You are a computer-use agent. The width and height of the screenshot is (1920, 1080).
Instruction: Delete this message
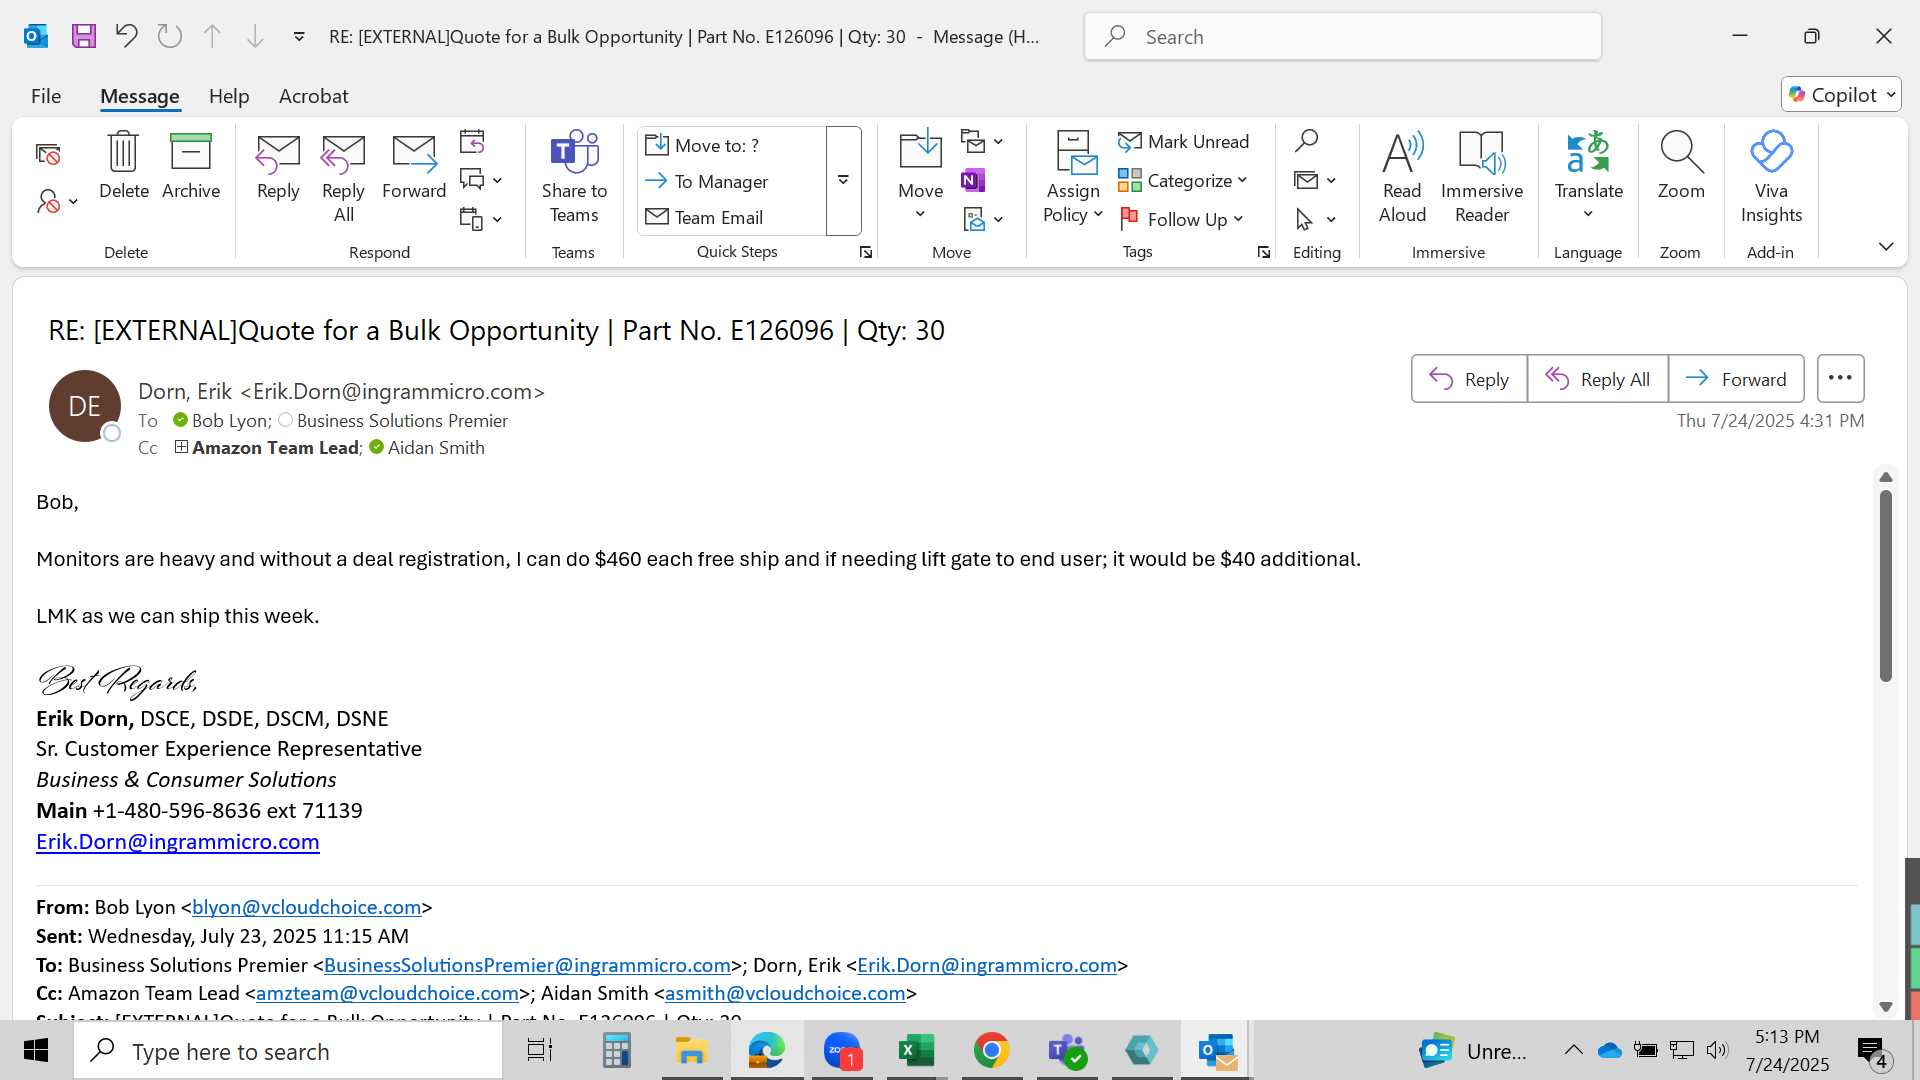coord(124,165)
